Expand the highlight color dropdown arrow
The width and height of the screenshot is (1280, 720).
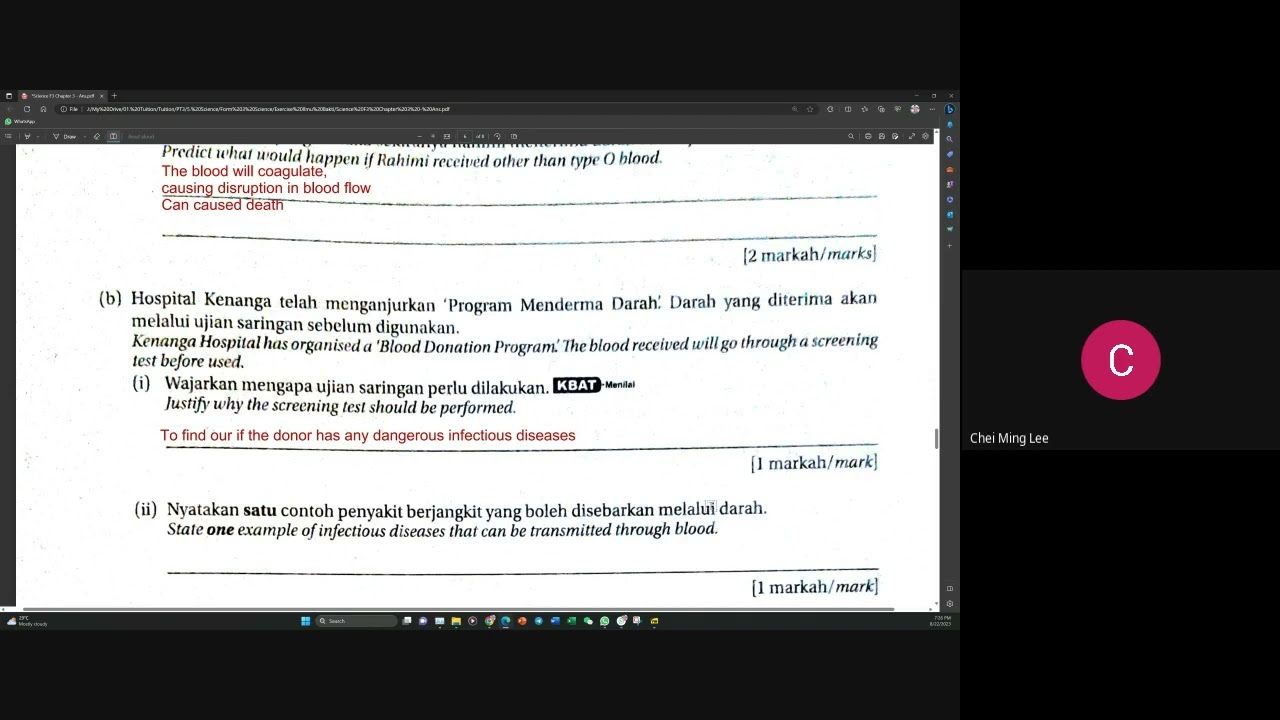(x=38, y=136)
